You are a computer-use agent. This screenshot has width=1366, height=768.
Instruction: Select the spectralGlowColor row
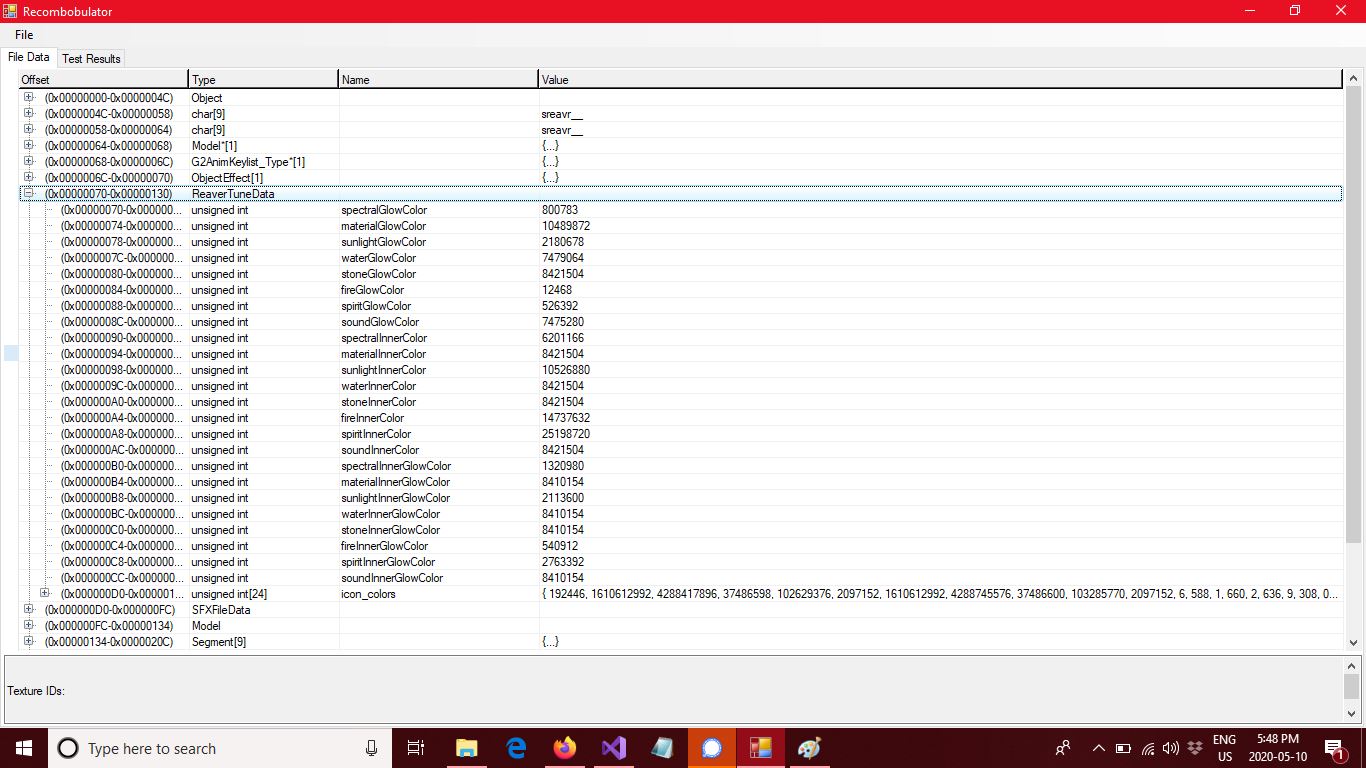coord(680,210)
